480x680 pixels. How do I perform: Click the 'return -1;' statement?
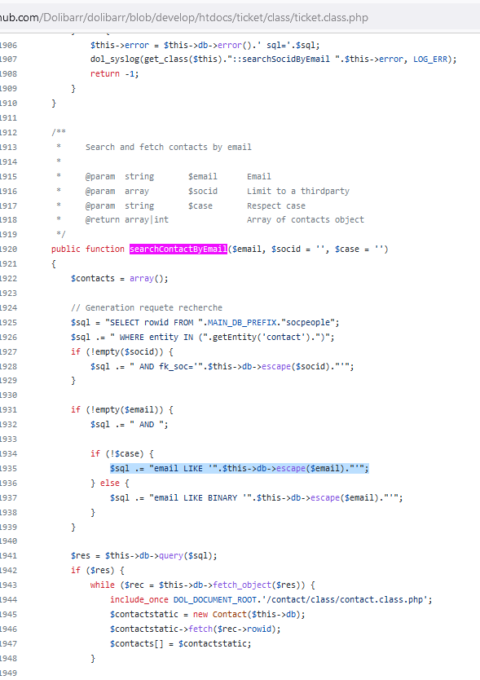tap(114, 74)
